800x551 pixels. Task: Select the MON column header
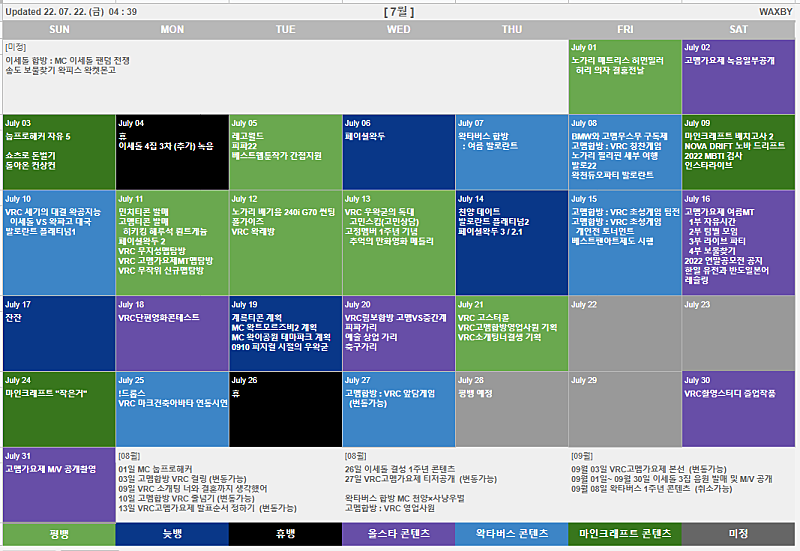tap(172, 30)
